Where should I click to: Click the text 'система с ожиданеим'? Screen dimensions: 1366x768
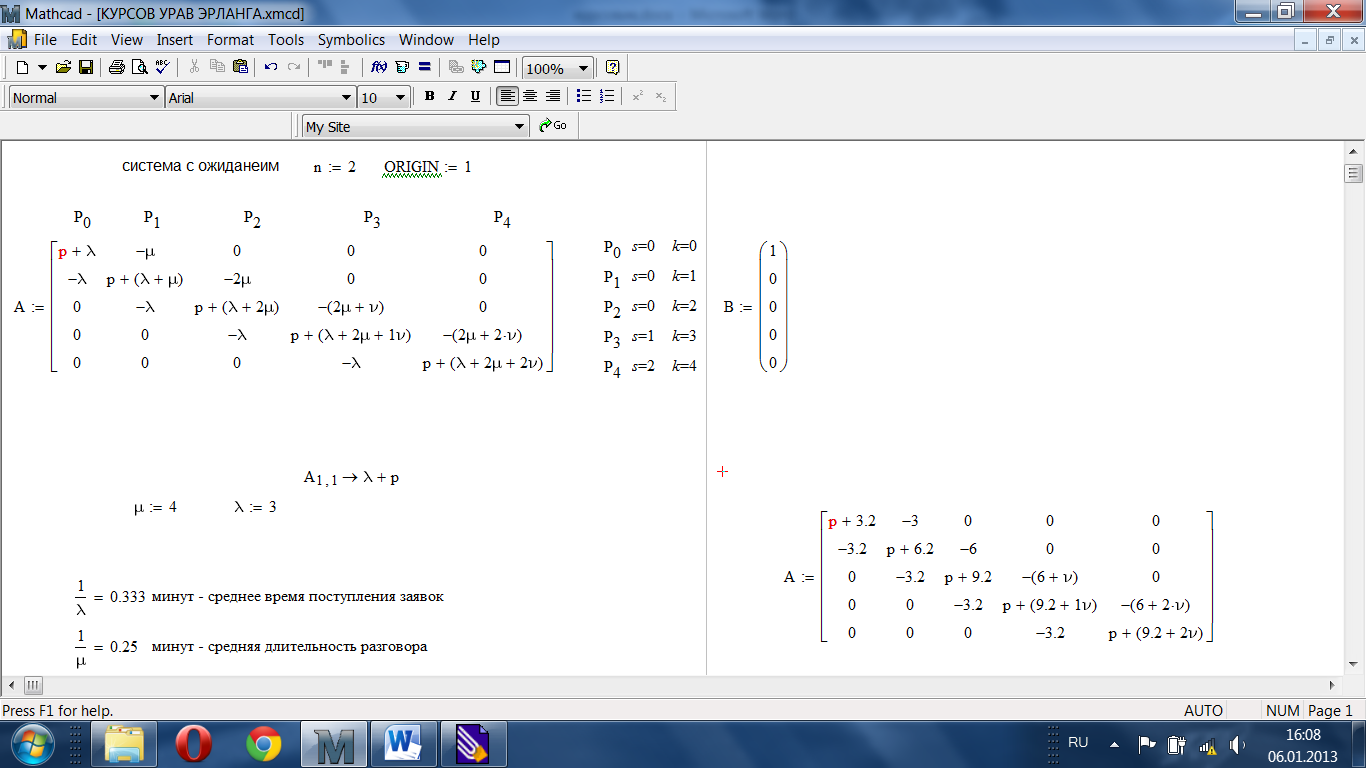[x=201, y=166]
